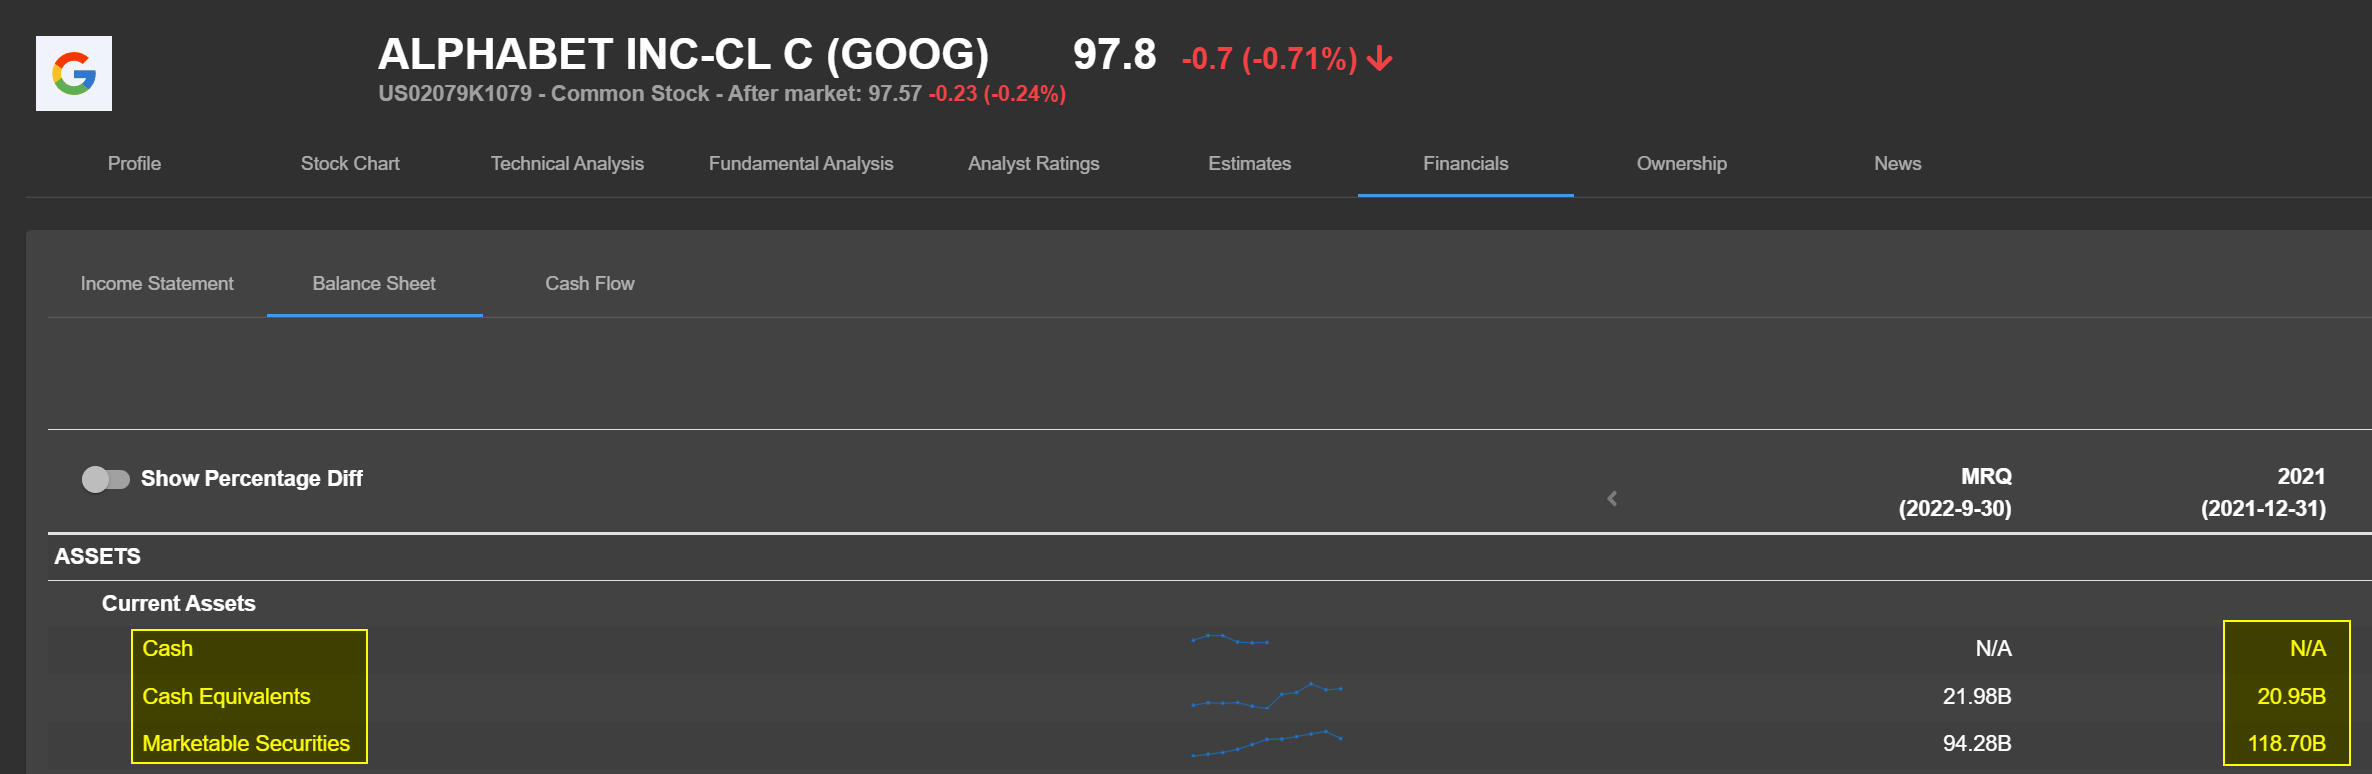Switch to the Income Statement sub-tab

[157, 283]
